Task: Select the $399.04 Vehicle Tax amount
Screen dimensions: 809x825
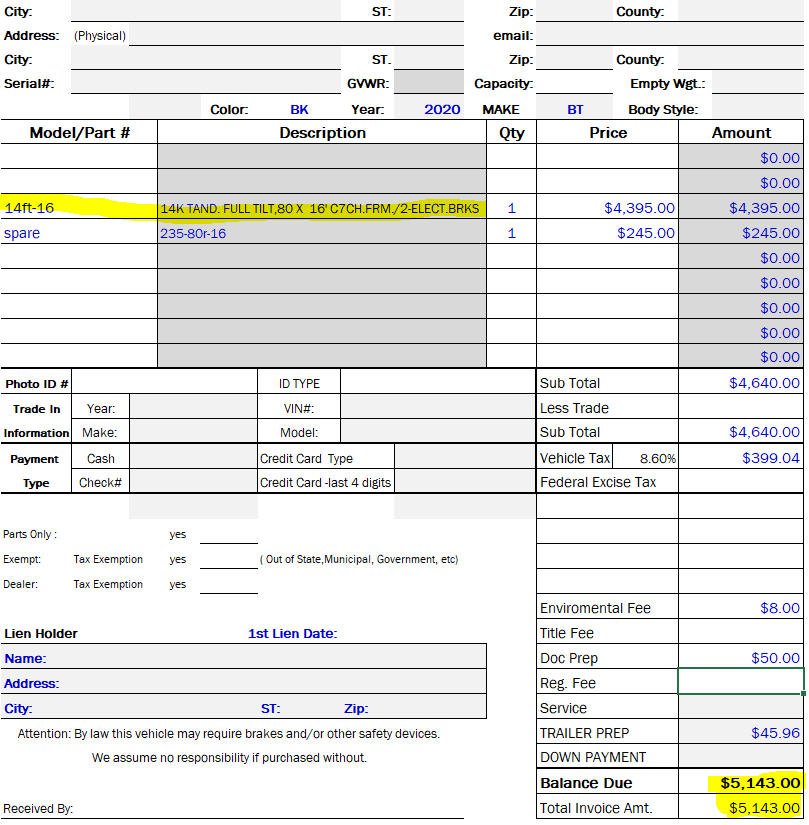Action: pyautogui.click(x=741, y=458)
